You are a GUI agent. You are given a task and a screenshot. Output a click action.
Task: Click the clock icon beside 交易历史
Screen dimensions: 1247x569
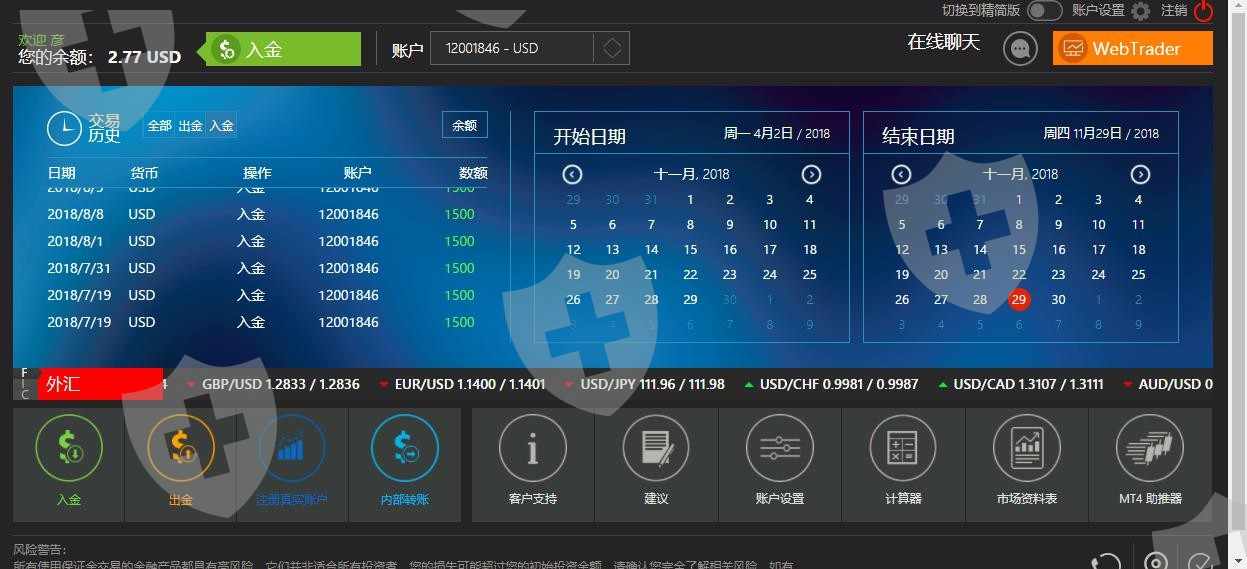coord(64,128)
